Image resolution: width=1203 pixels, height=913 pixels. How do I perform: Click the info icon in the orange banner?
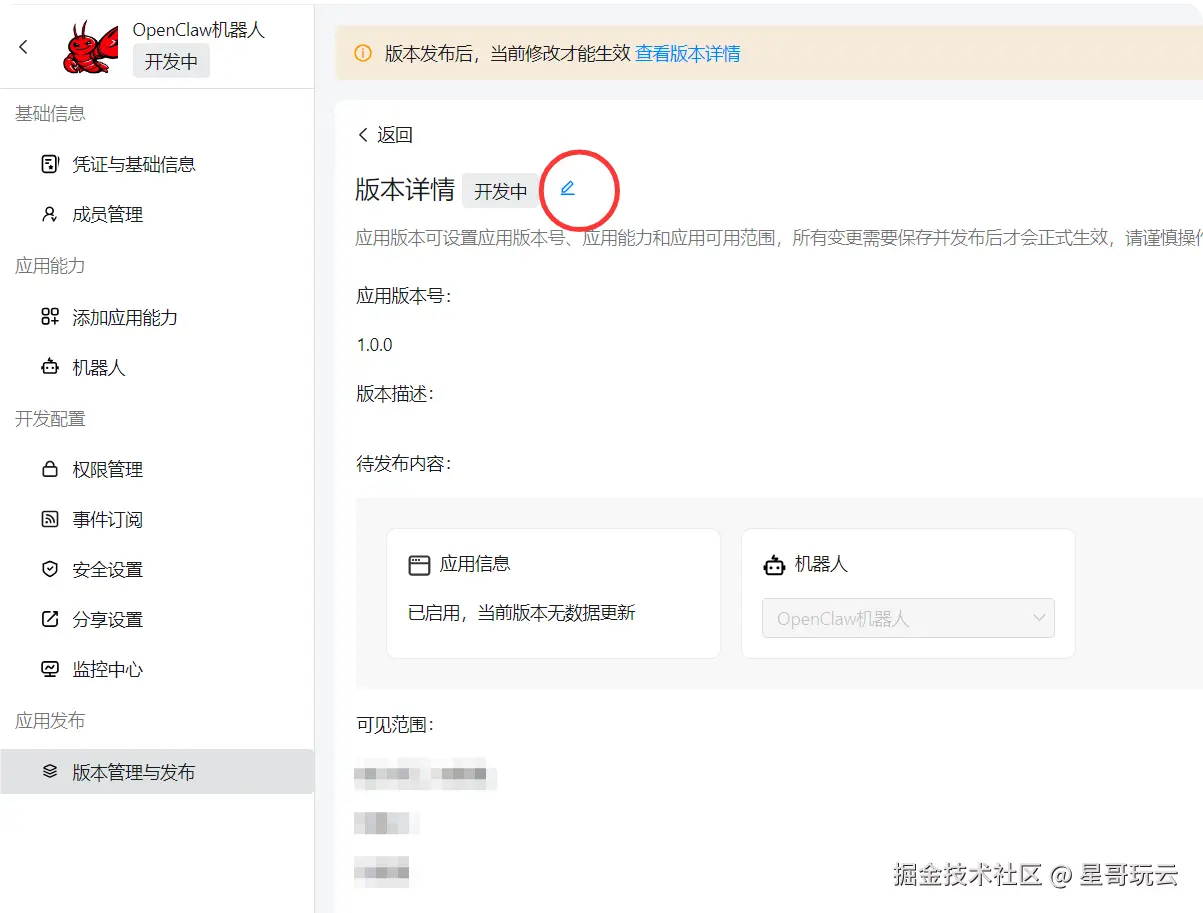pyautogui.click(x=363, y=53)
